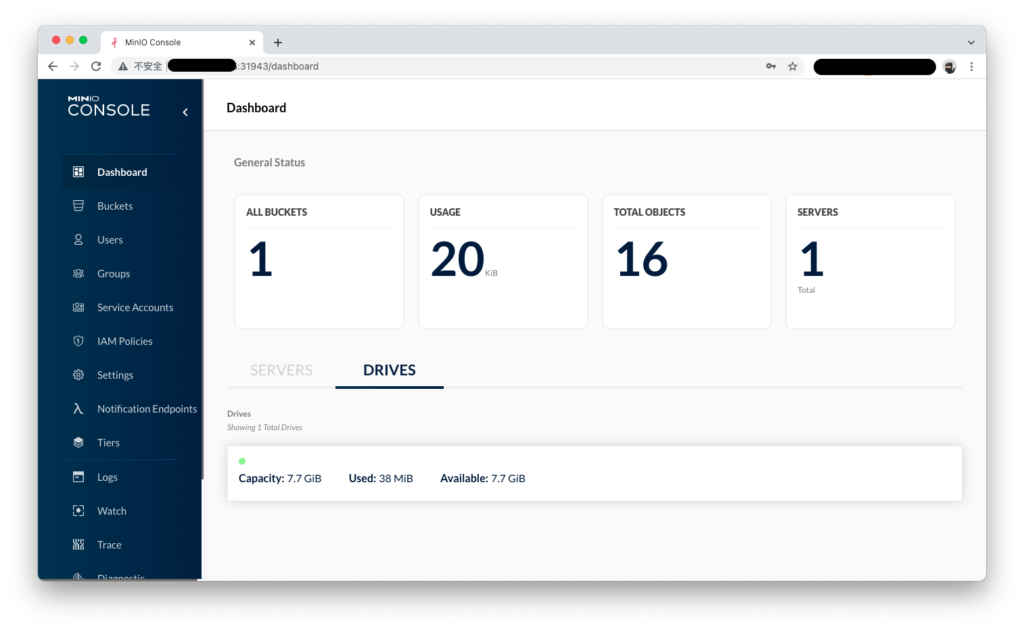
Task: Go to the Watch page
Action: click(x=111, y=511)
